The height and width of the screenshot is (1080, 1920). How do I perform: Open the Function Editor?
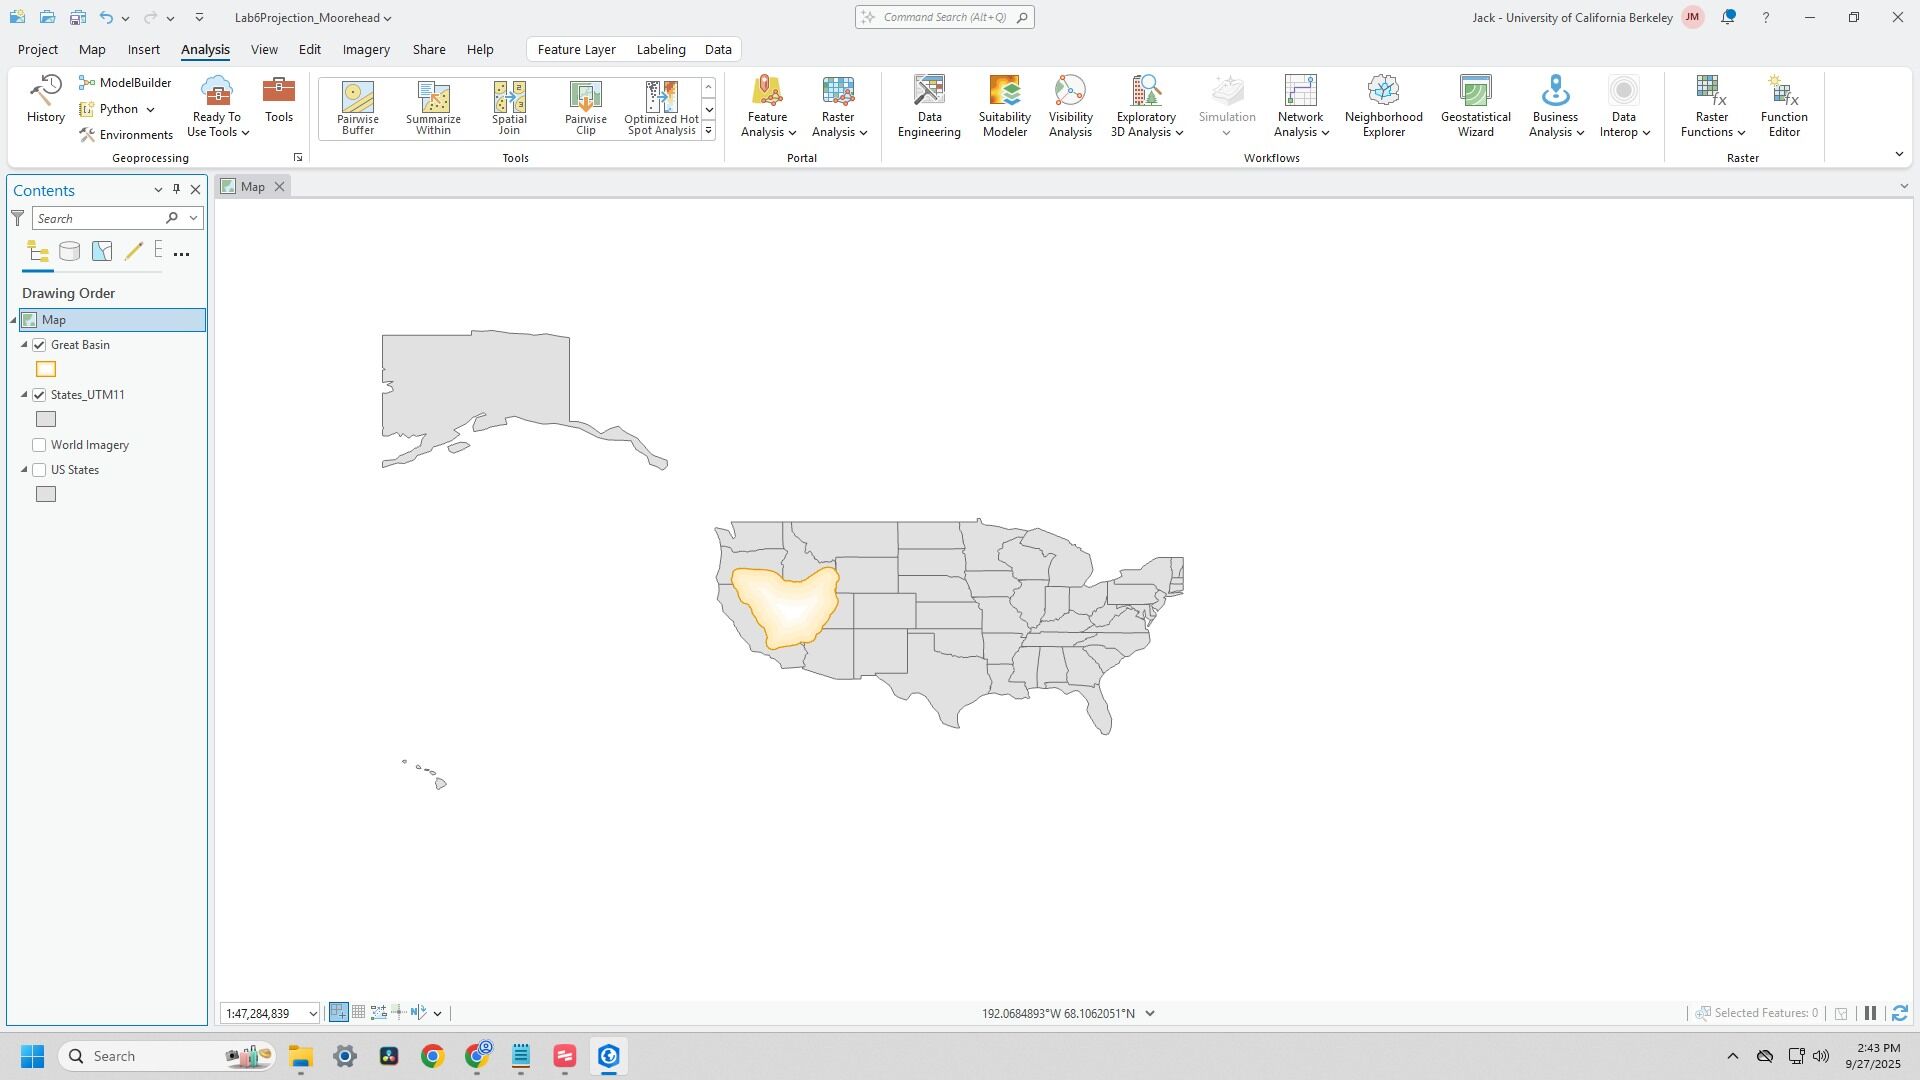tap(1783, 105)
